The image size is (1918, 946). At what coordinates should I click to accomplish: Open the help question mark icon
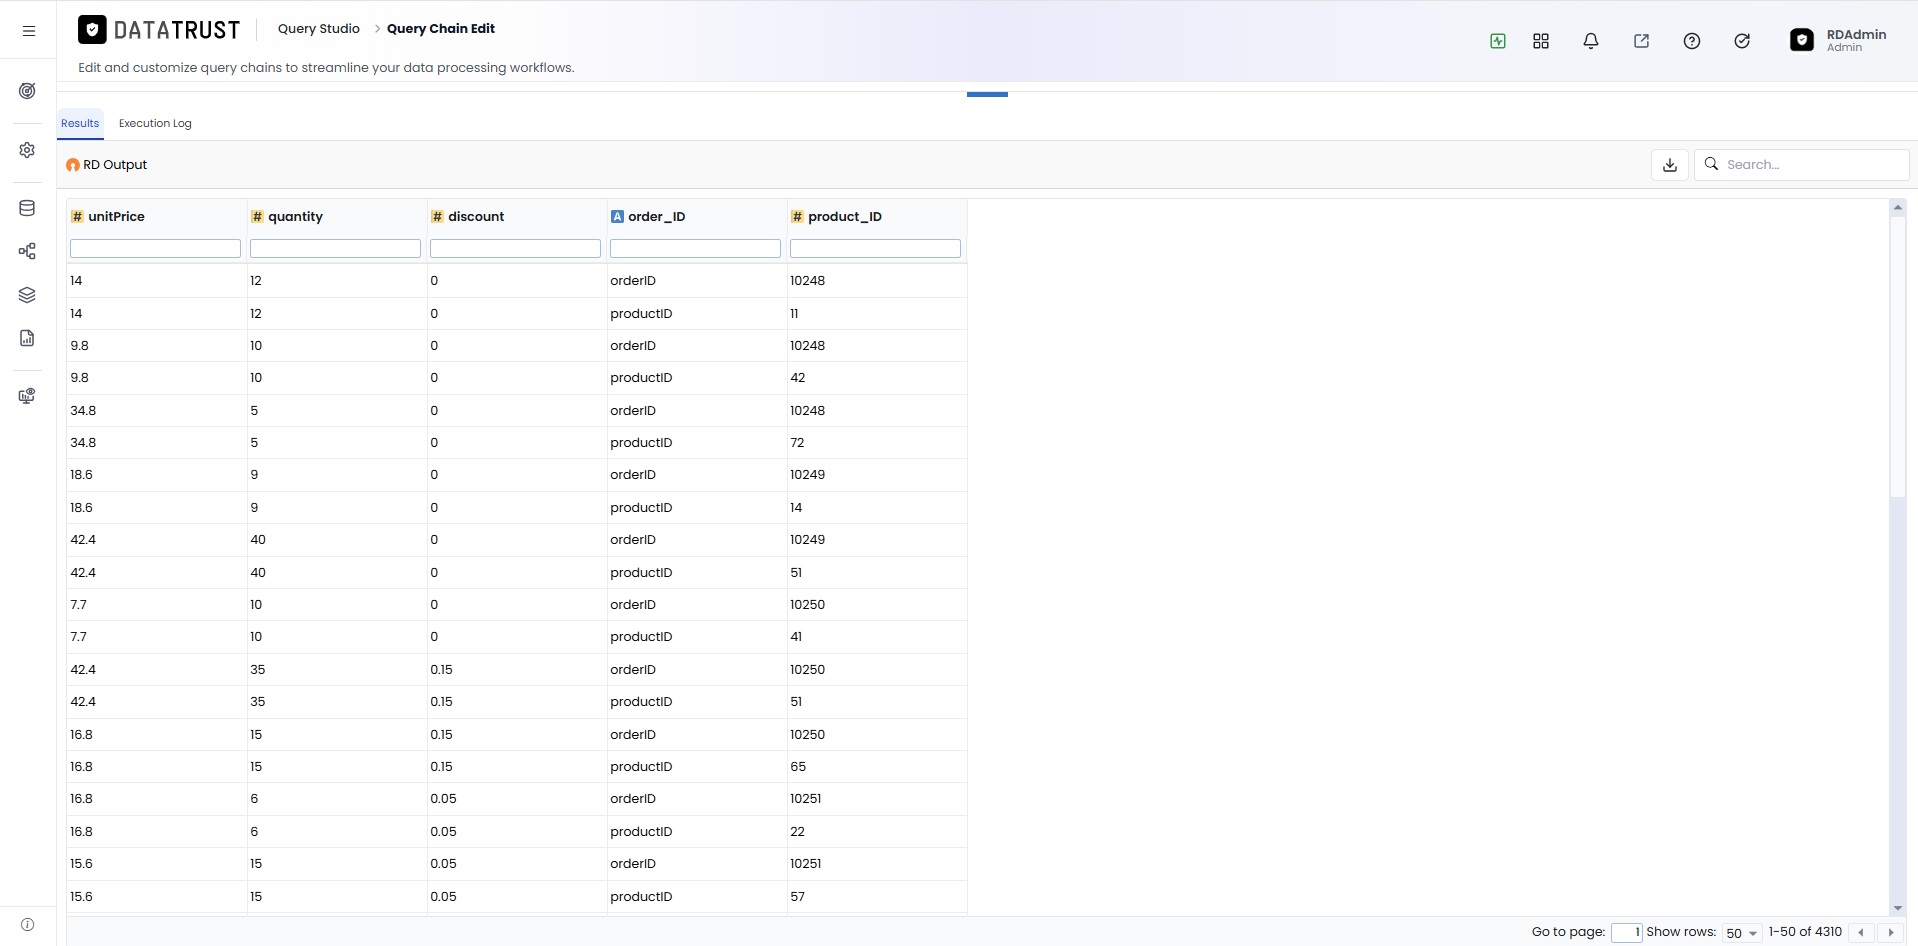[1692, 41]
